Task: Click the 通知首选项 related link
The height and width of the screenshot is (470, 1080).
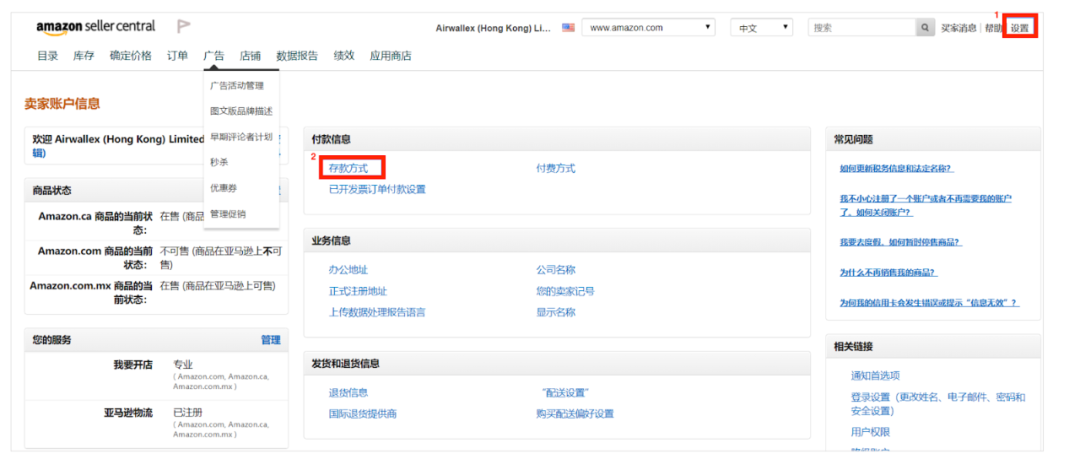Action: 875,376
